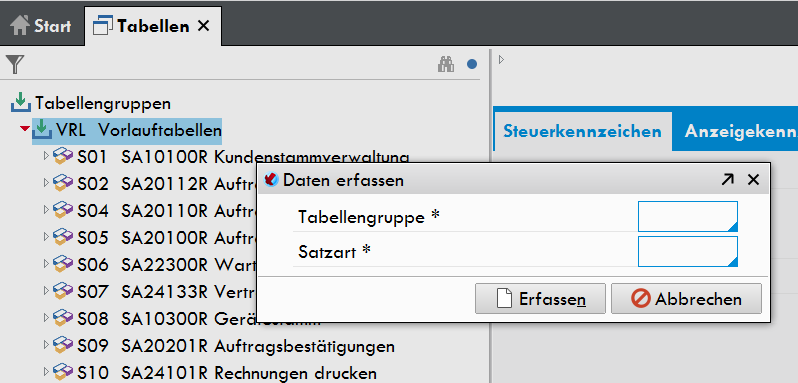Click the filter funnel icon
Image resolution: width=798 pixels, height=383 pixels.
(x=15, y=65)
